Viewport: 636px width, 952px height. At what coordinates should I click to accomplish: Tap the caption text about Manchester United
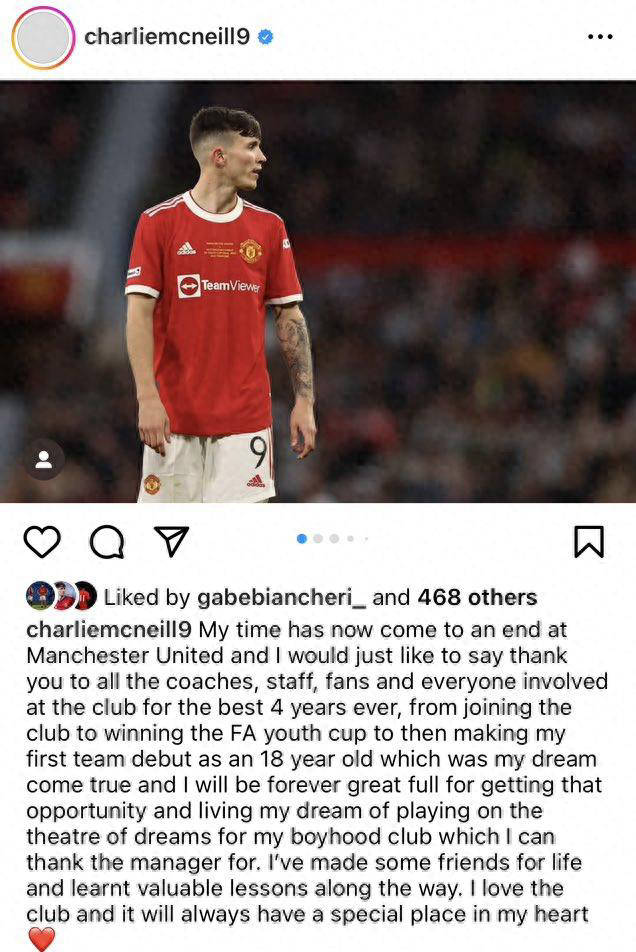(x=316, y=772)
